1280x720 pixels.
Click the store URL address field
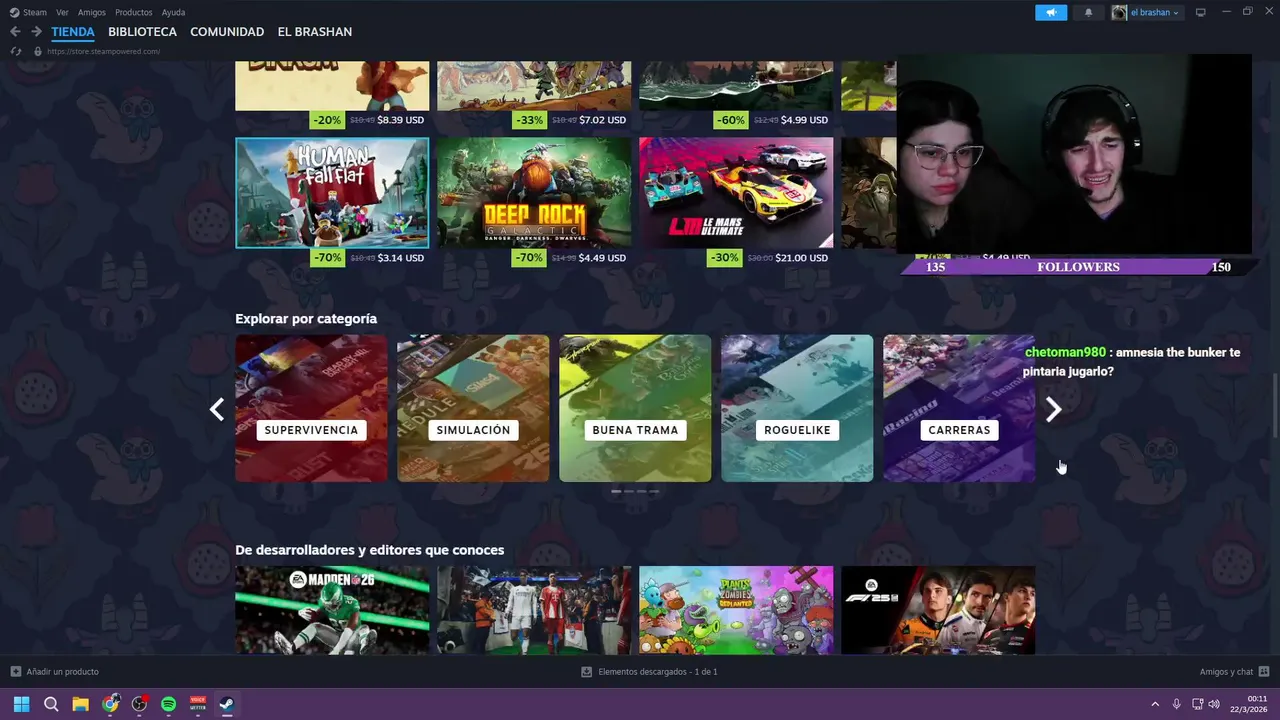(103, 51)
